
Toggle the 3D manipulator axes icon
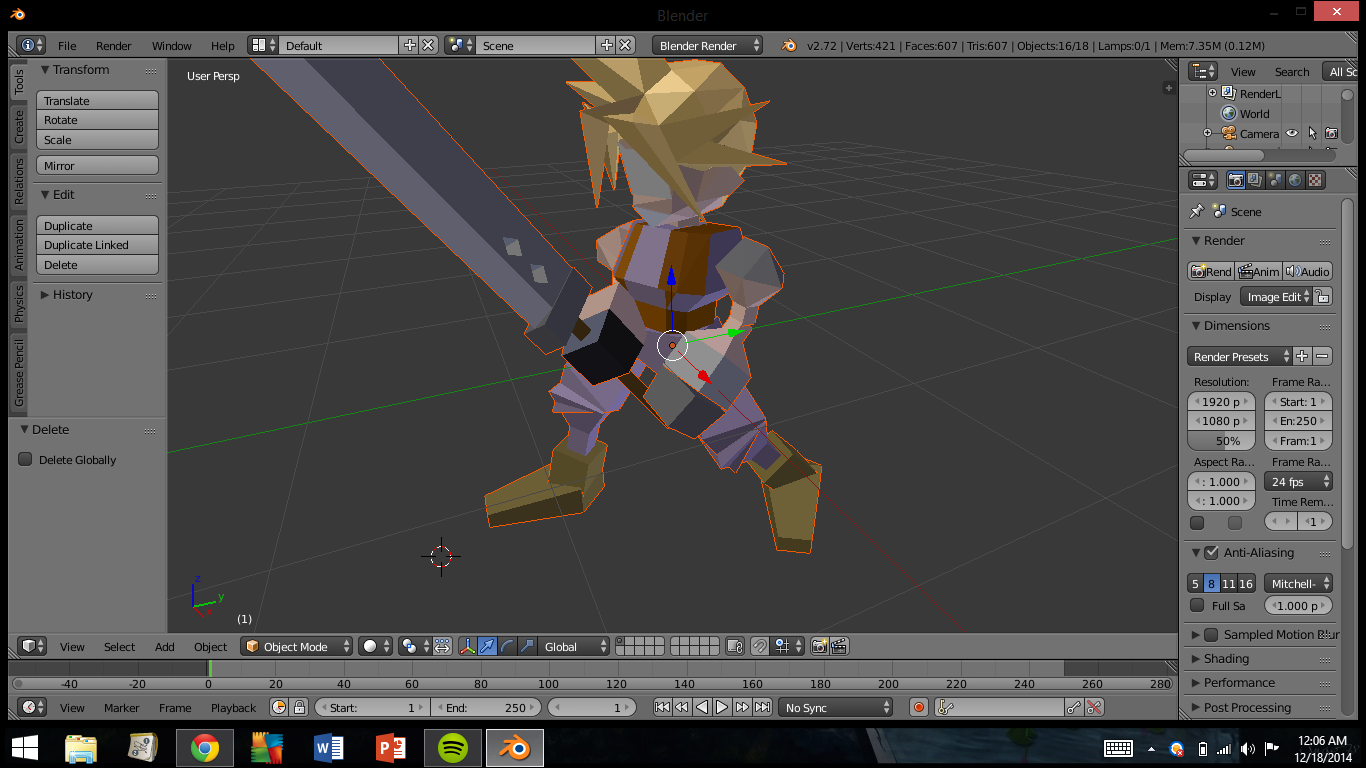(468, 647)
